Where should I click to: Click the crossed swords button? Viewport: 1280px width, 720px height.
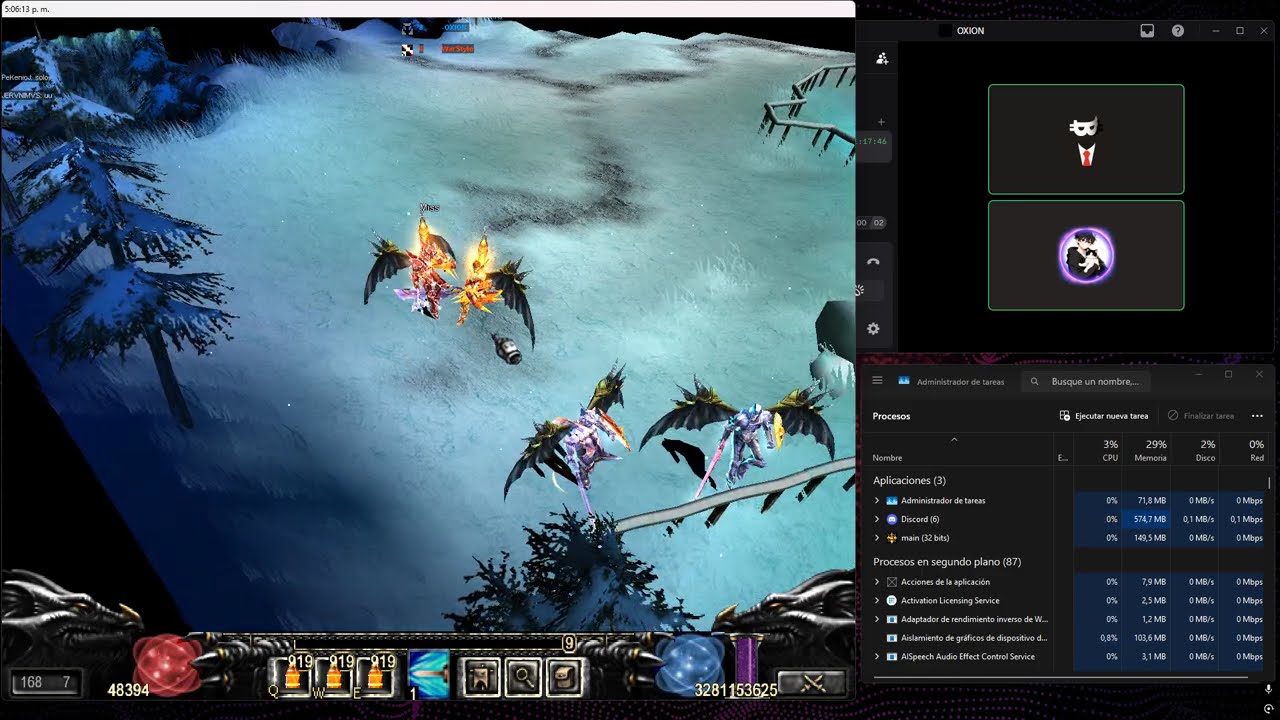click(x=811, y=683)
